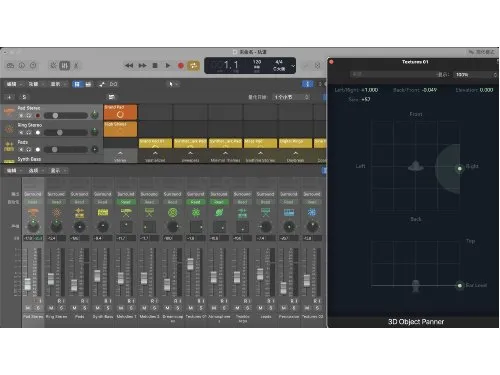Mute the Pad Stereo channel strip
Viewport: 500px width, 375px height.
(x=28, y=308)
